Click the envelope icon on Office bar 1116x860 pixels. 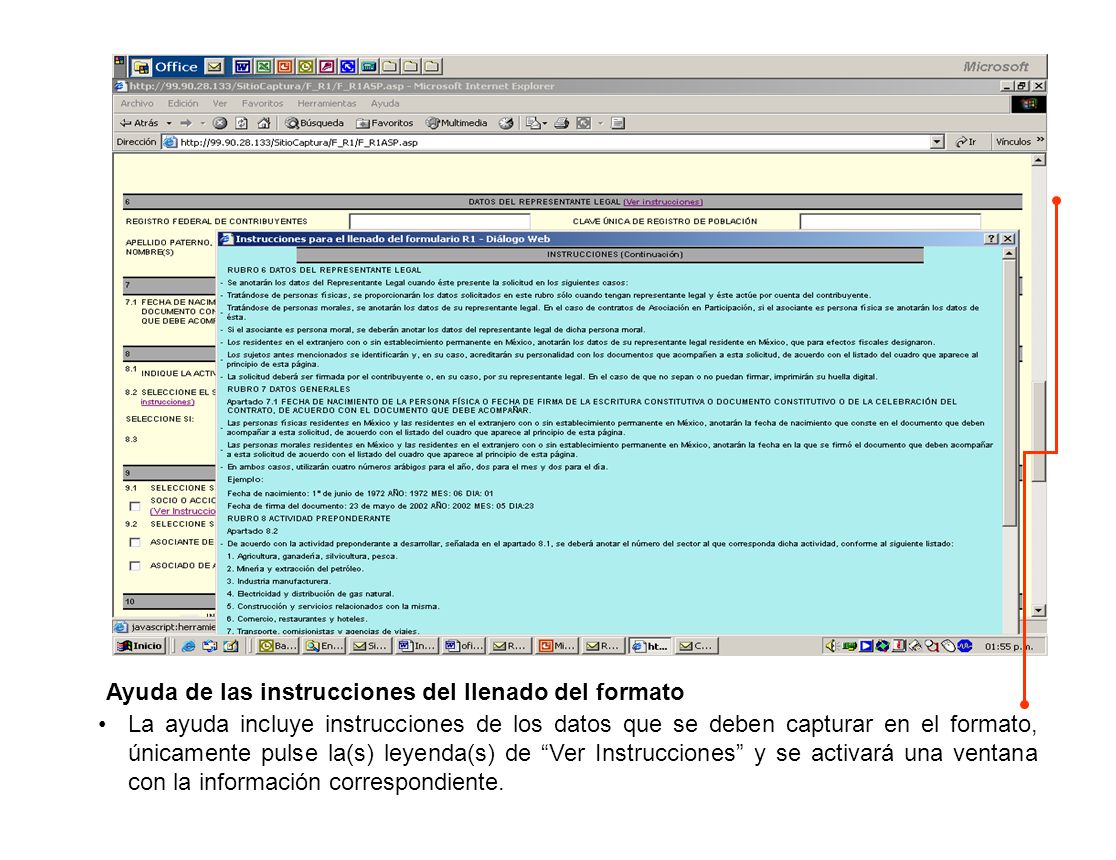(x=214, y=67)
